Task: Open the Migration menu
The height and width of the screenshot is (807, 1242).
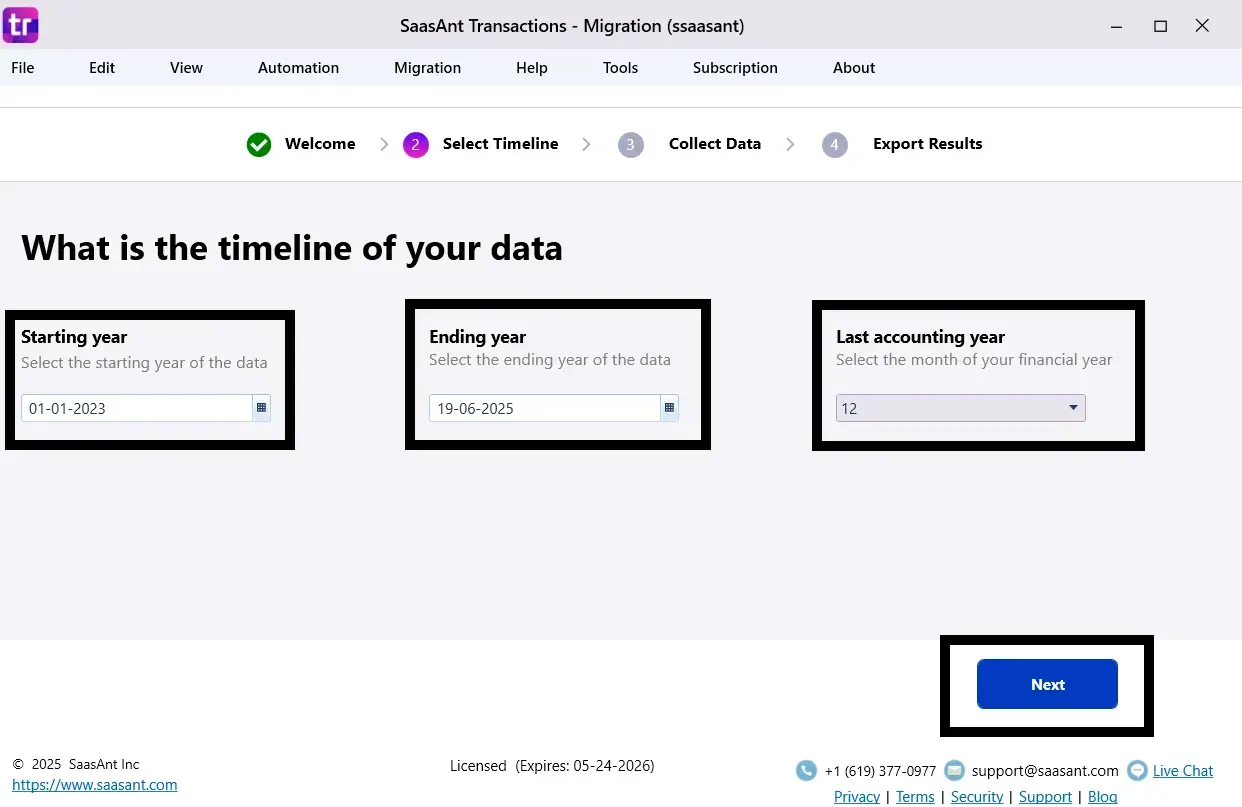Action: pyautogui.click(x=427, y=68)
